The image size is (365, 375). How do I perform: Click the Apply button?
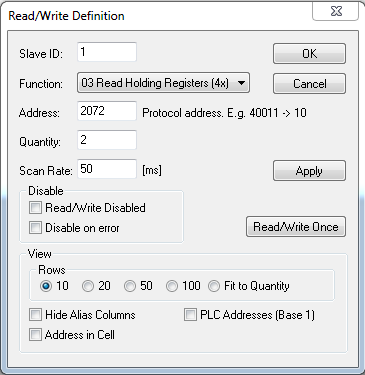tap(309, 171)
